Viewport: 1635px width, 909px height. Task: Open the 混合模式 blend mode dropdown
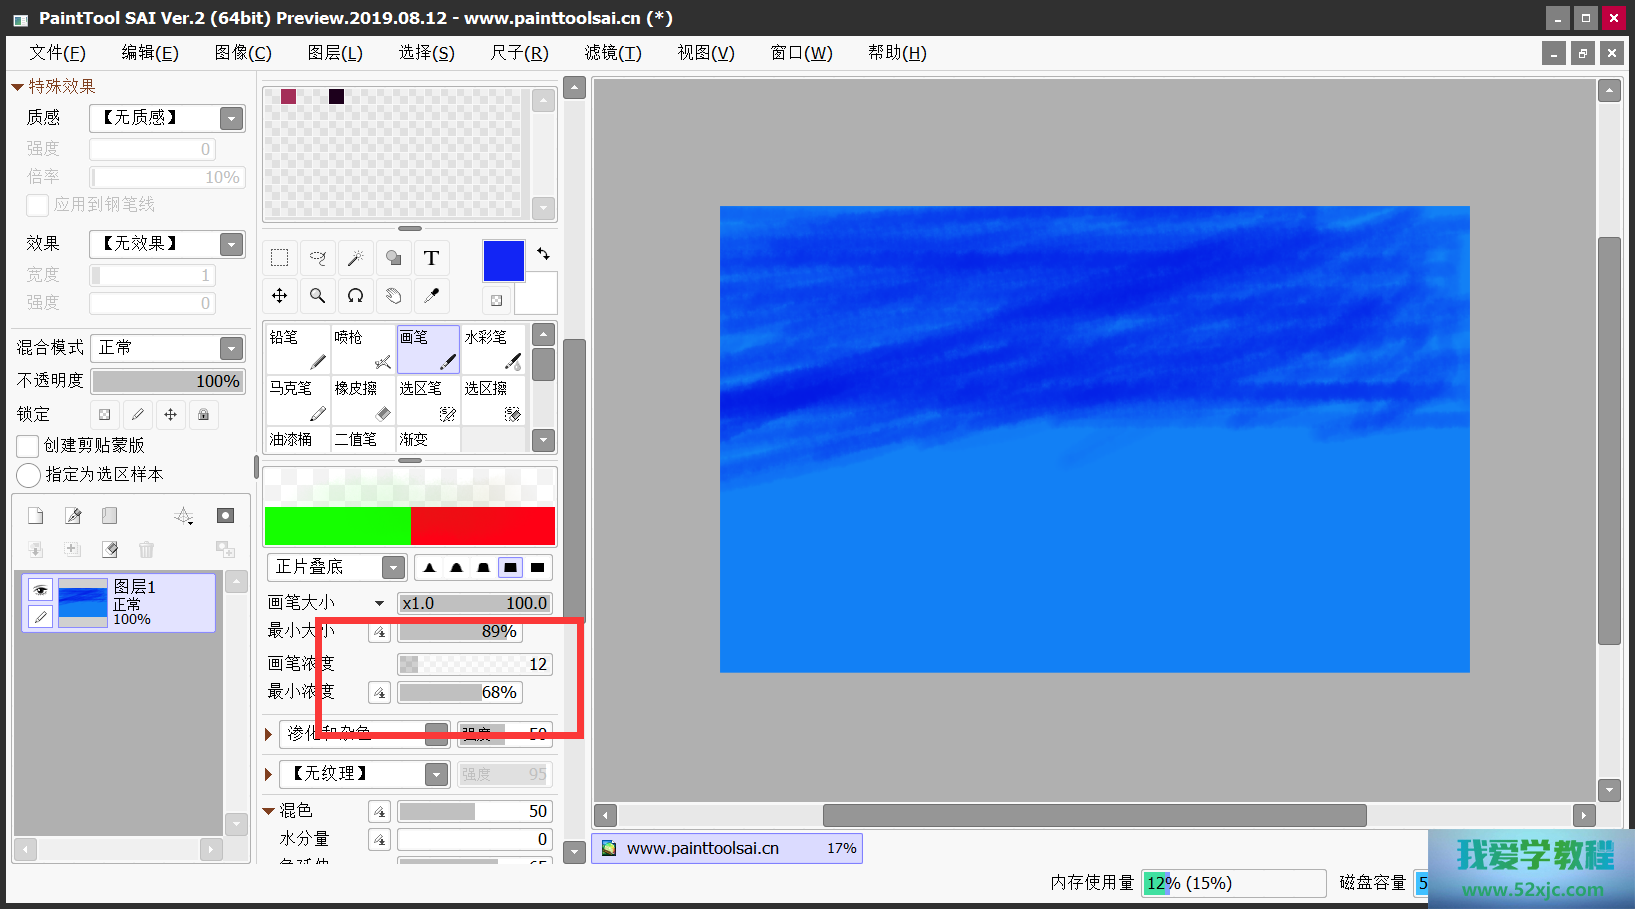point(231,348)
